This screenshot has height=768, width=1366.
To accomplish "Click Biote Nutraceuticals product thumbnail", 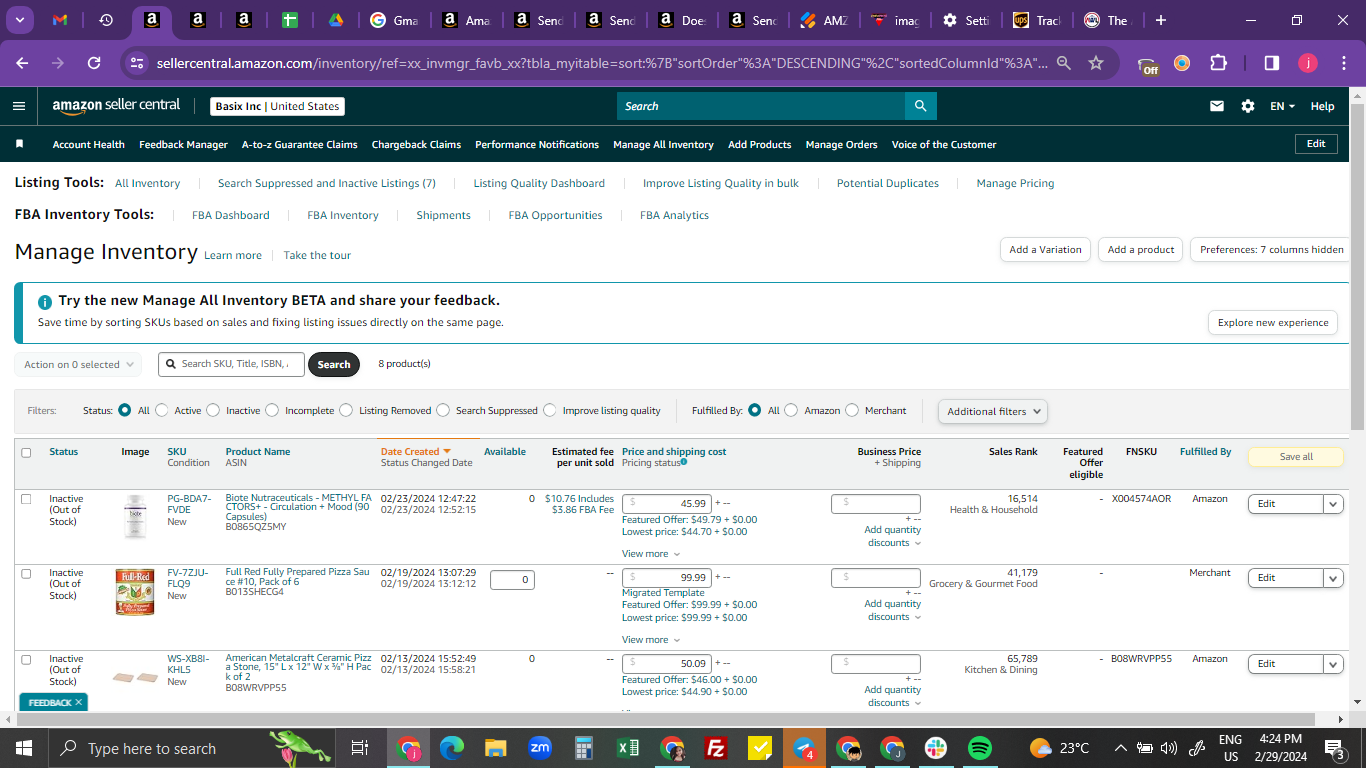I will pyautogui.click(x=135, y=517).
